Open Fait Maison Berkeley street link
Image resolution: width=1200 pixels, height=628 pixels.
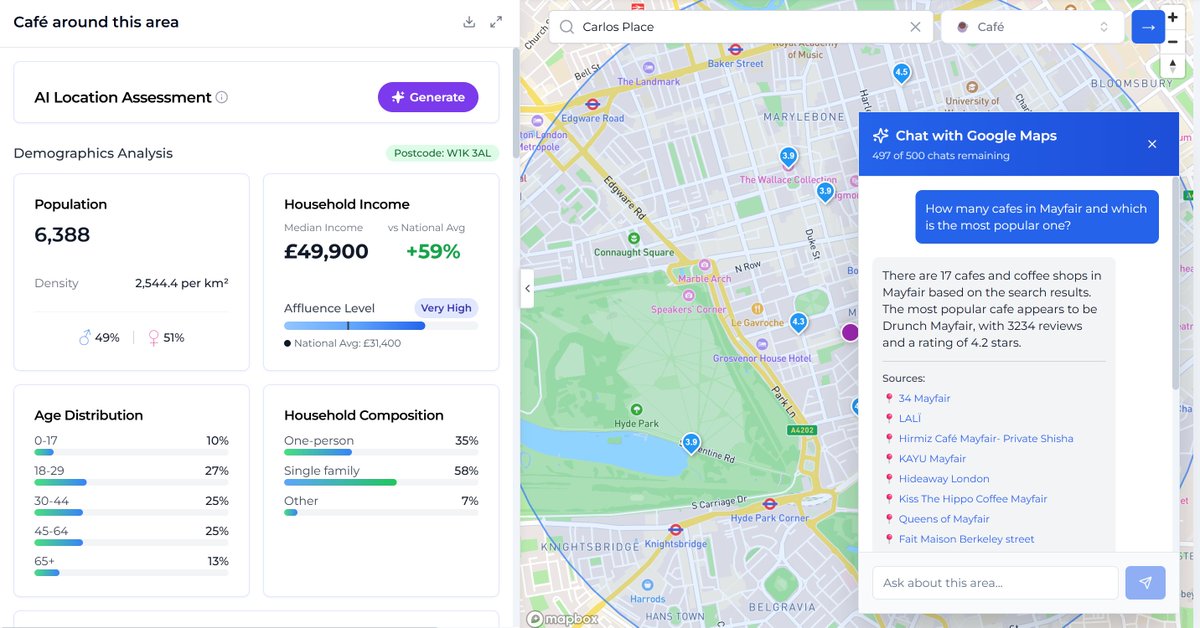(x=967, y=539)
